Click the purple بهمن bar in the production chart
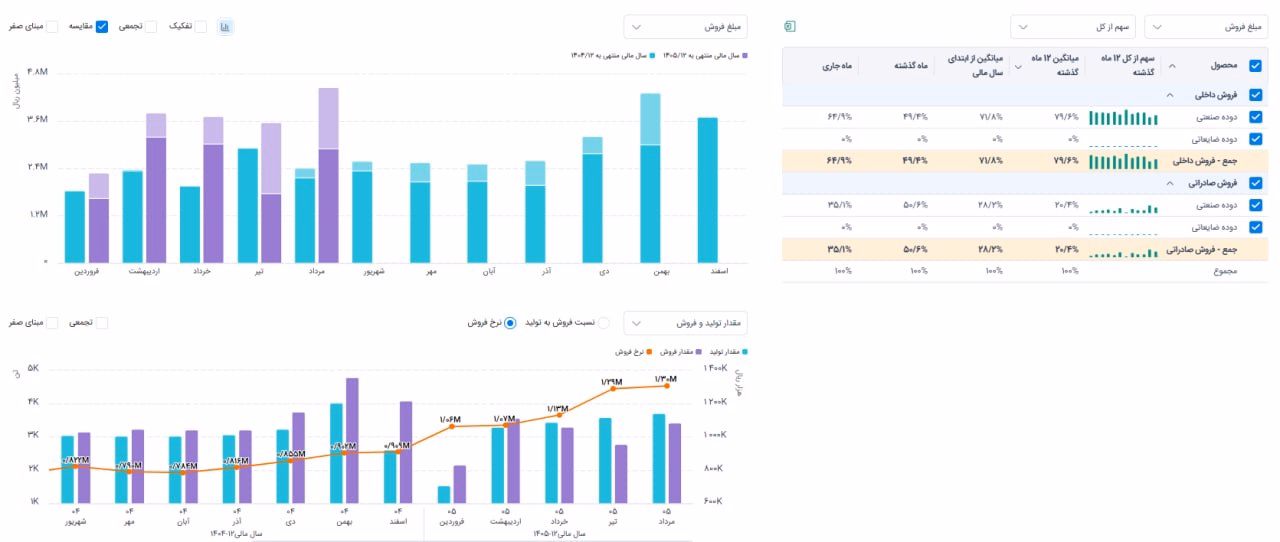 pos(352,440)
